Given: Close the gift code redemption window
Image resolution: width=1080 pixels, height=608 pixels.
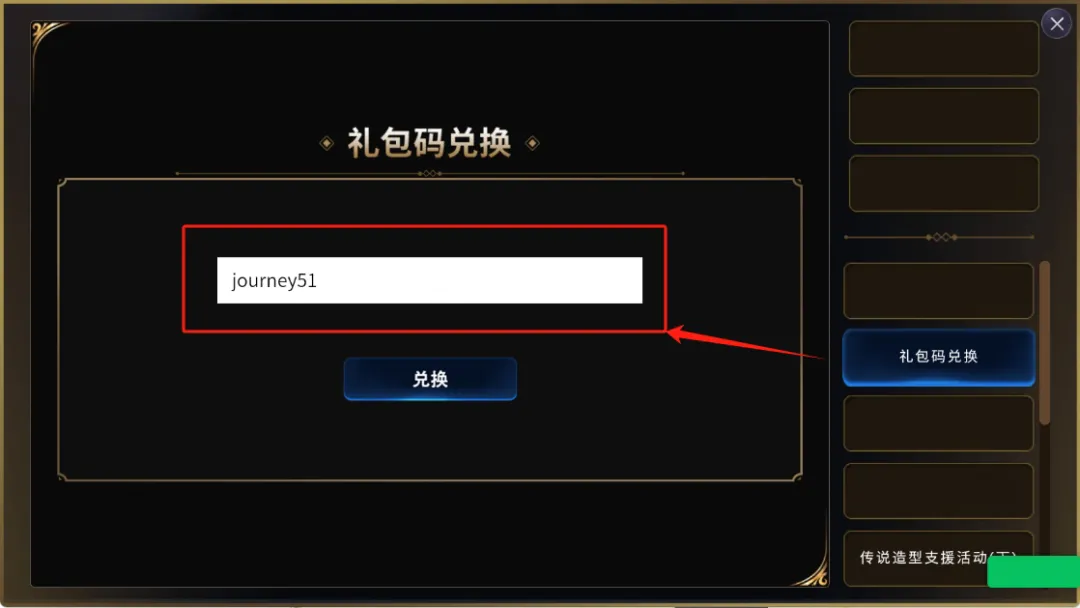Looking at the screenshot, I should [x=1057, y=24].
